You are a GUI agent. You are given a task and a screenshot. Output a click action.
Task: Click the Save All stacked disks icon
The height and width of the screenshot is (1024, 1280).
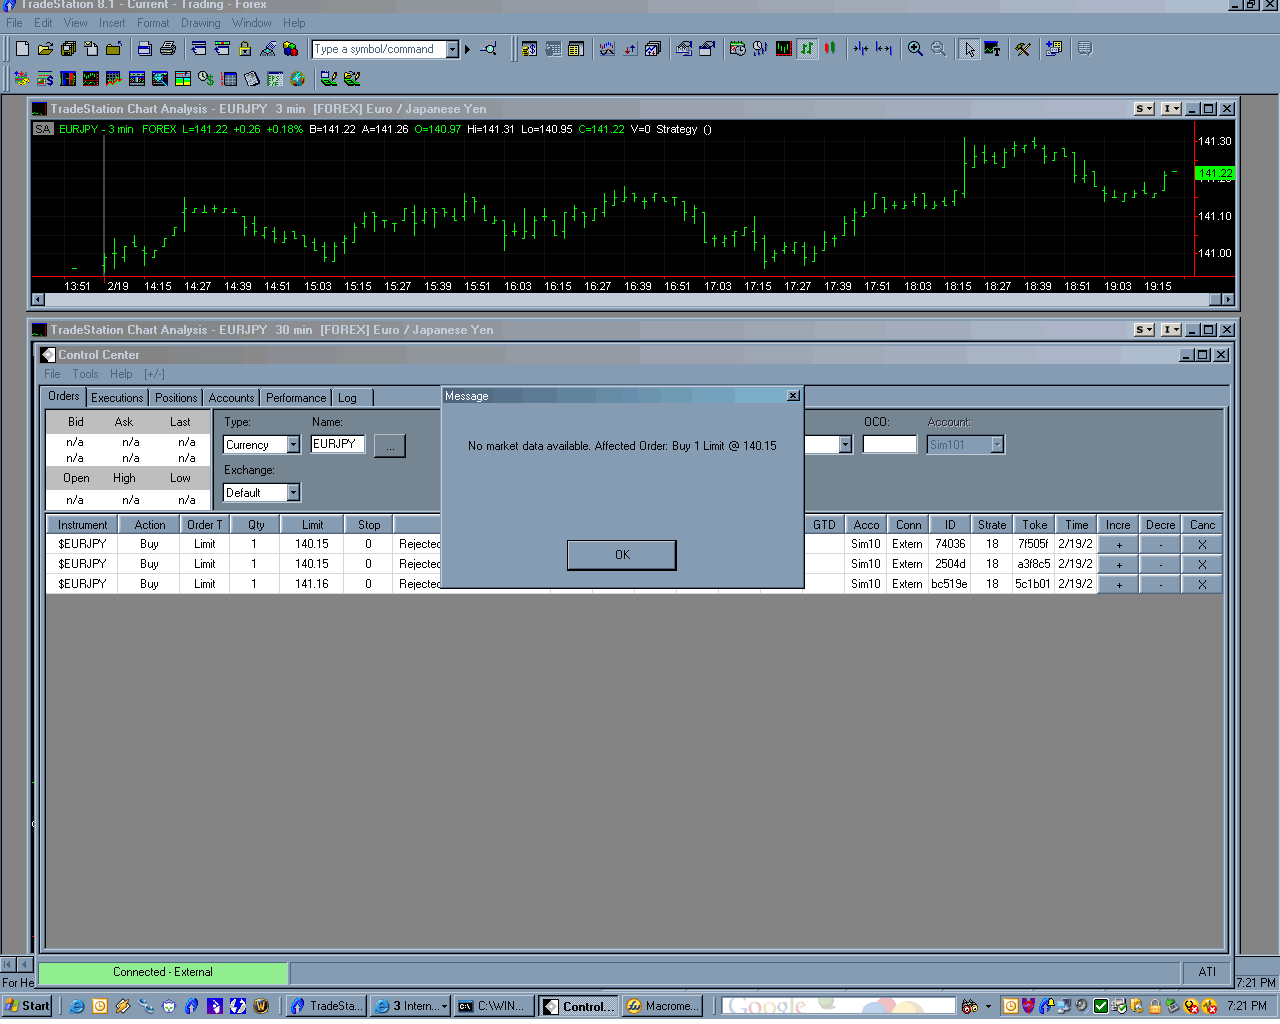pyautogui.click(x=68, y=48)
